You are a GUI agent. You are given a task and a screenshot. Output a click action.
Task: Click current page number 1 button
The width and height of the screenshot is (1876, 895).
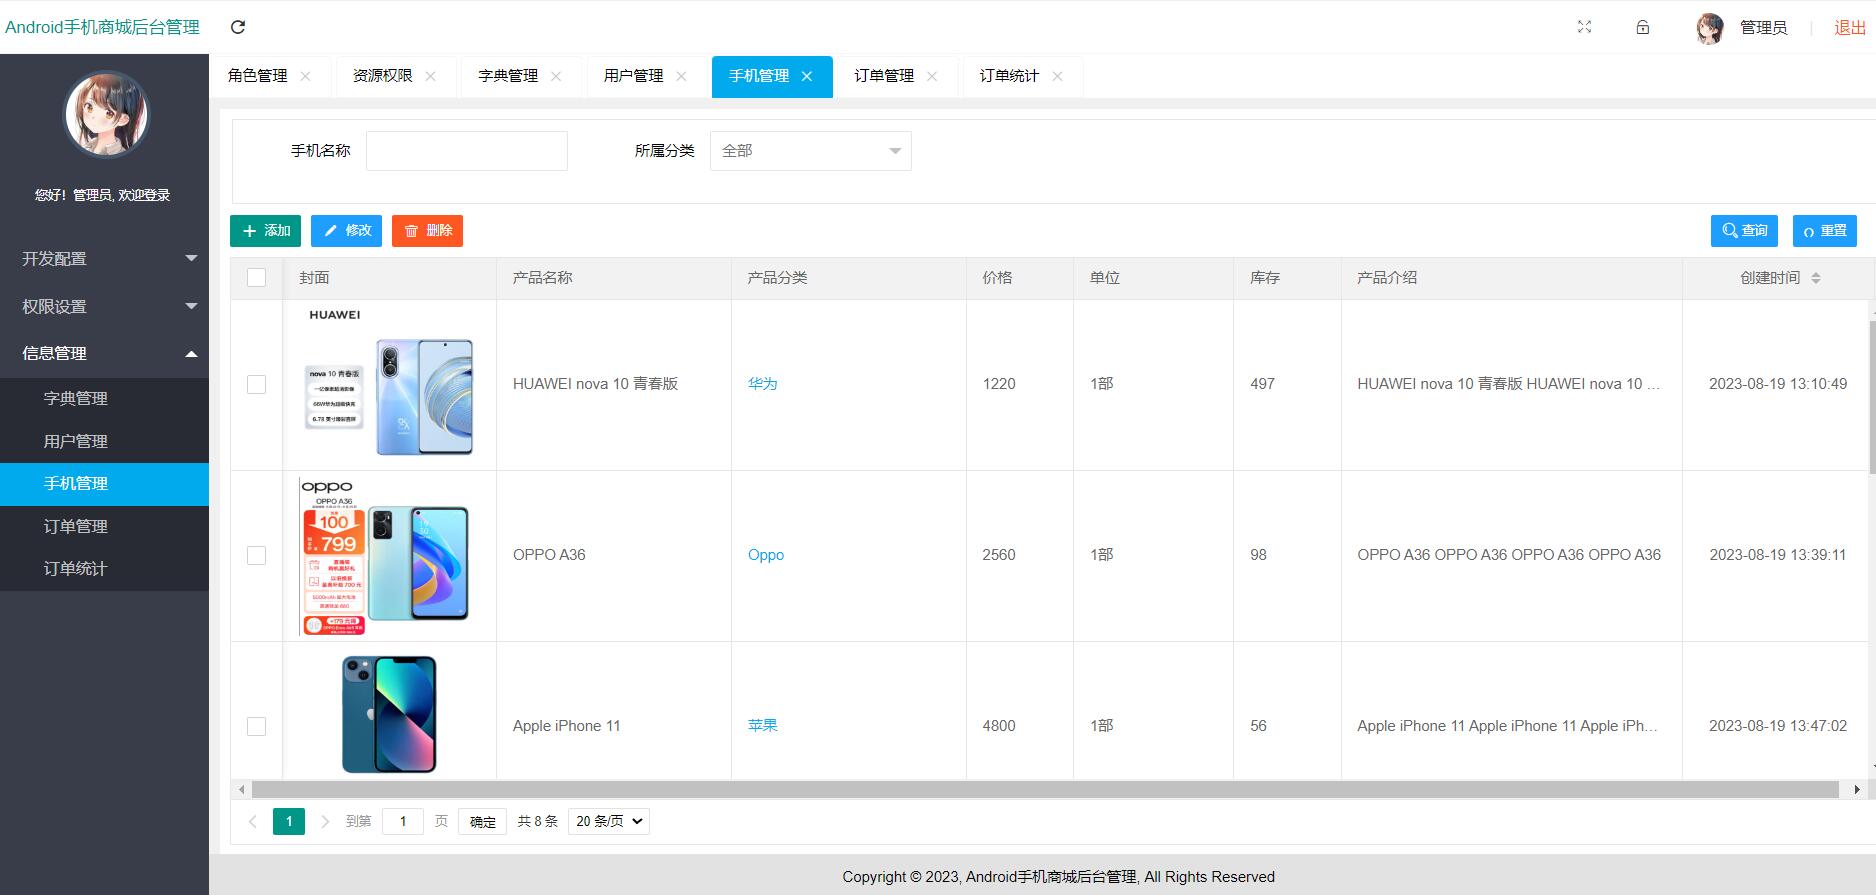point(289,821)
